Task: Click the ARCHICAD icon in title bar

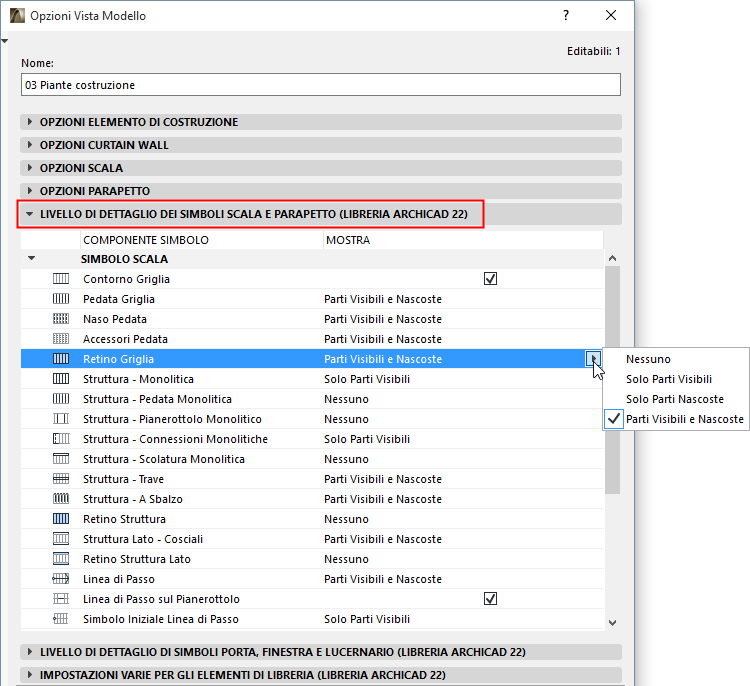Action: pyautogui.click(x=17, y=15)
